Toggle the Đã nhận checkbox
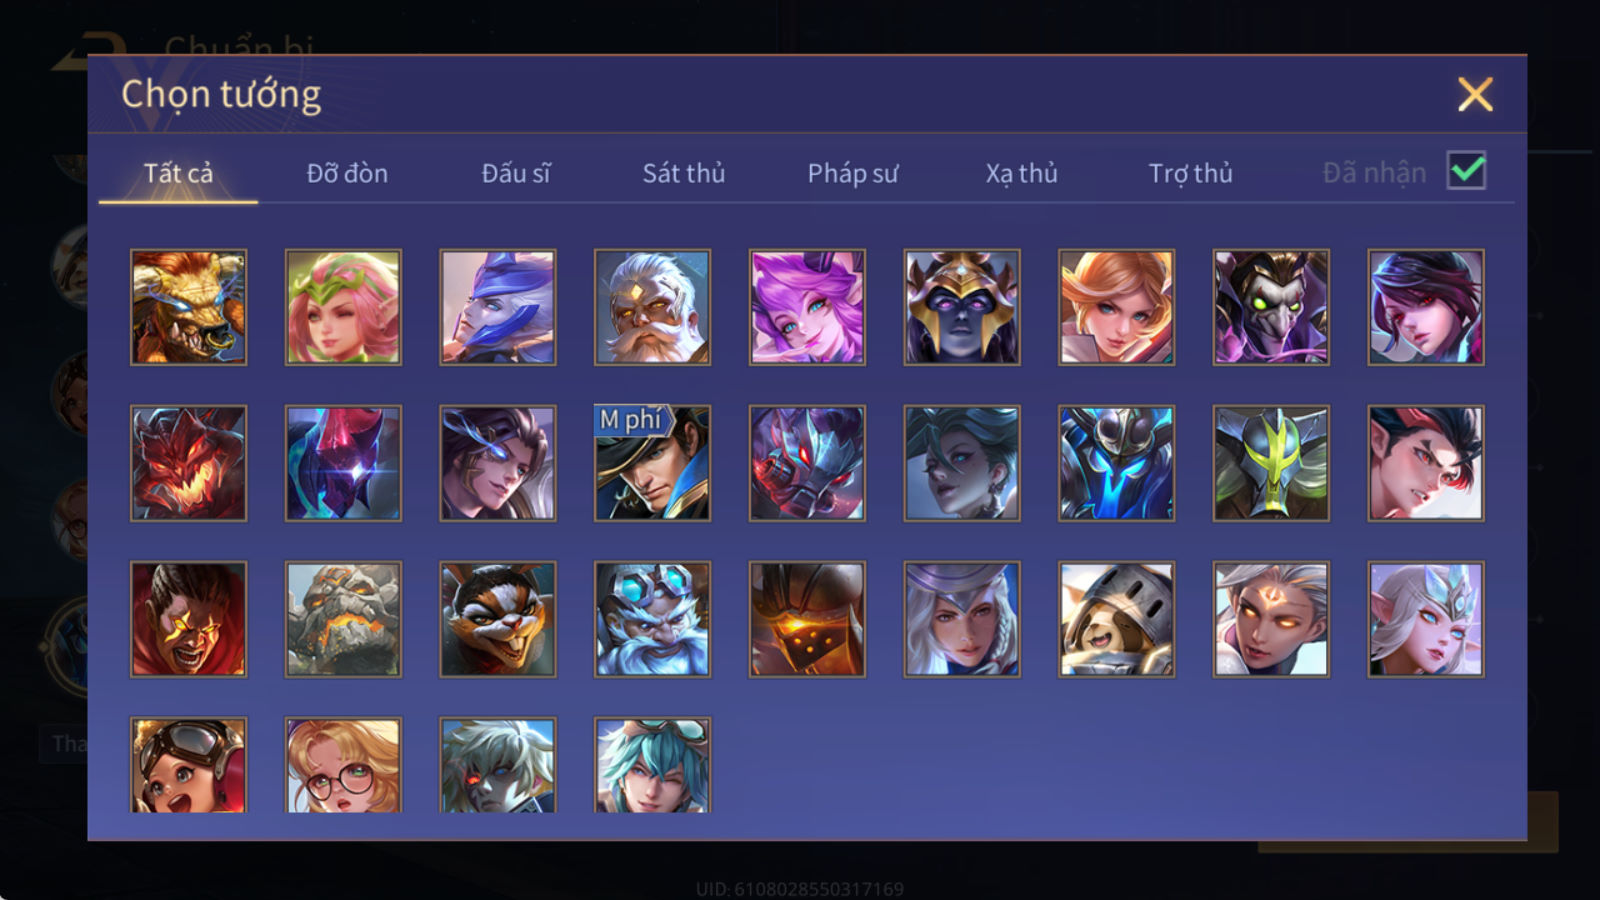Screen dimensions: 1600x900 click(1466, 171)
